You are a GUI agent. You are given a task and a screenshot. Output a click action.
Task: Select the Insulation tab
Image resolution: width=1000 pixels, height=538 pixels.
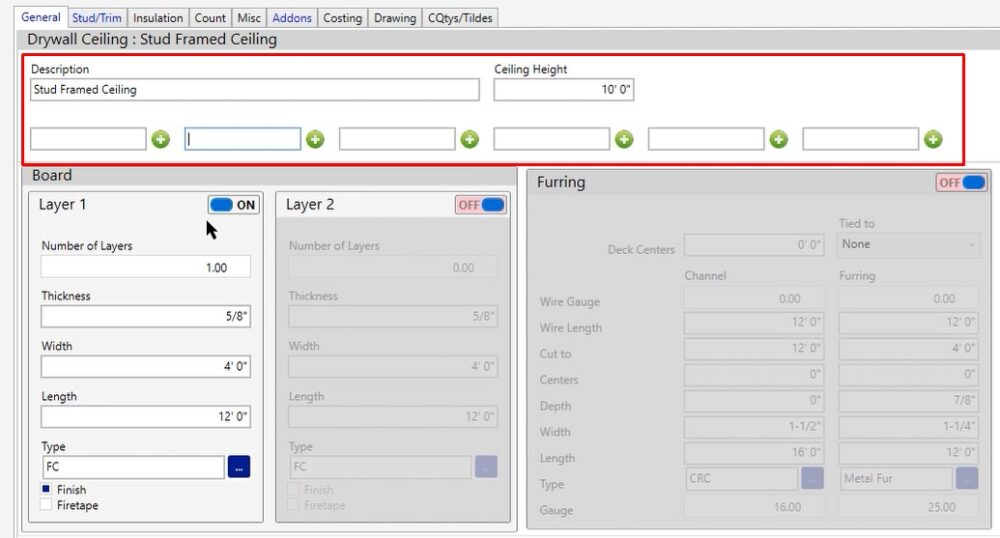(158, 18)
